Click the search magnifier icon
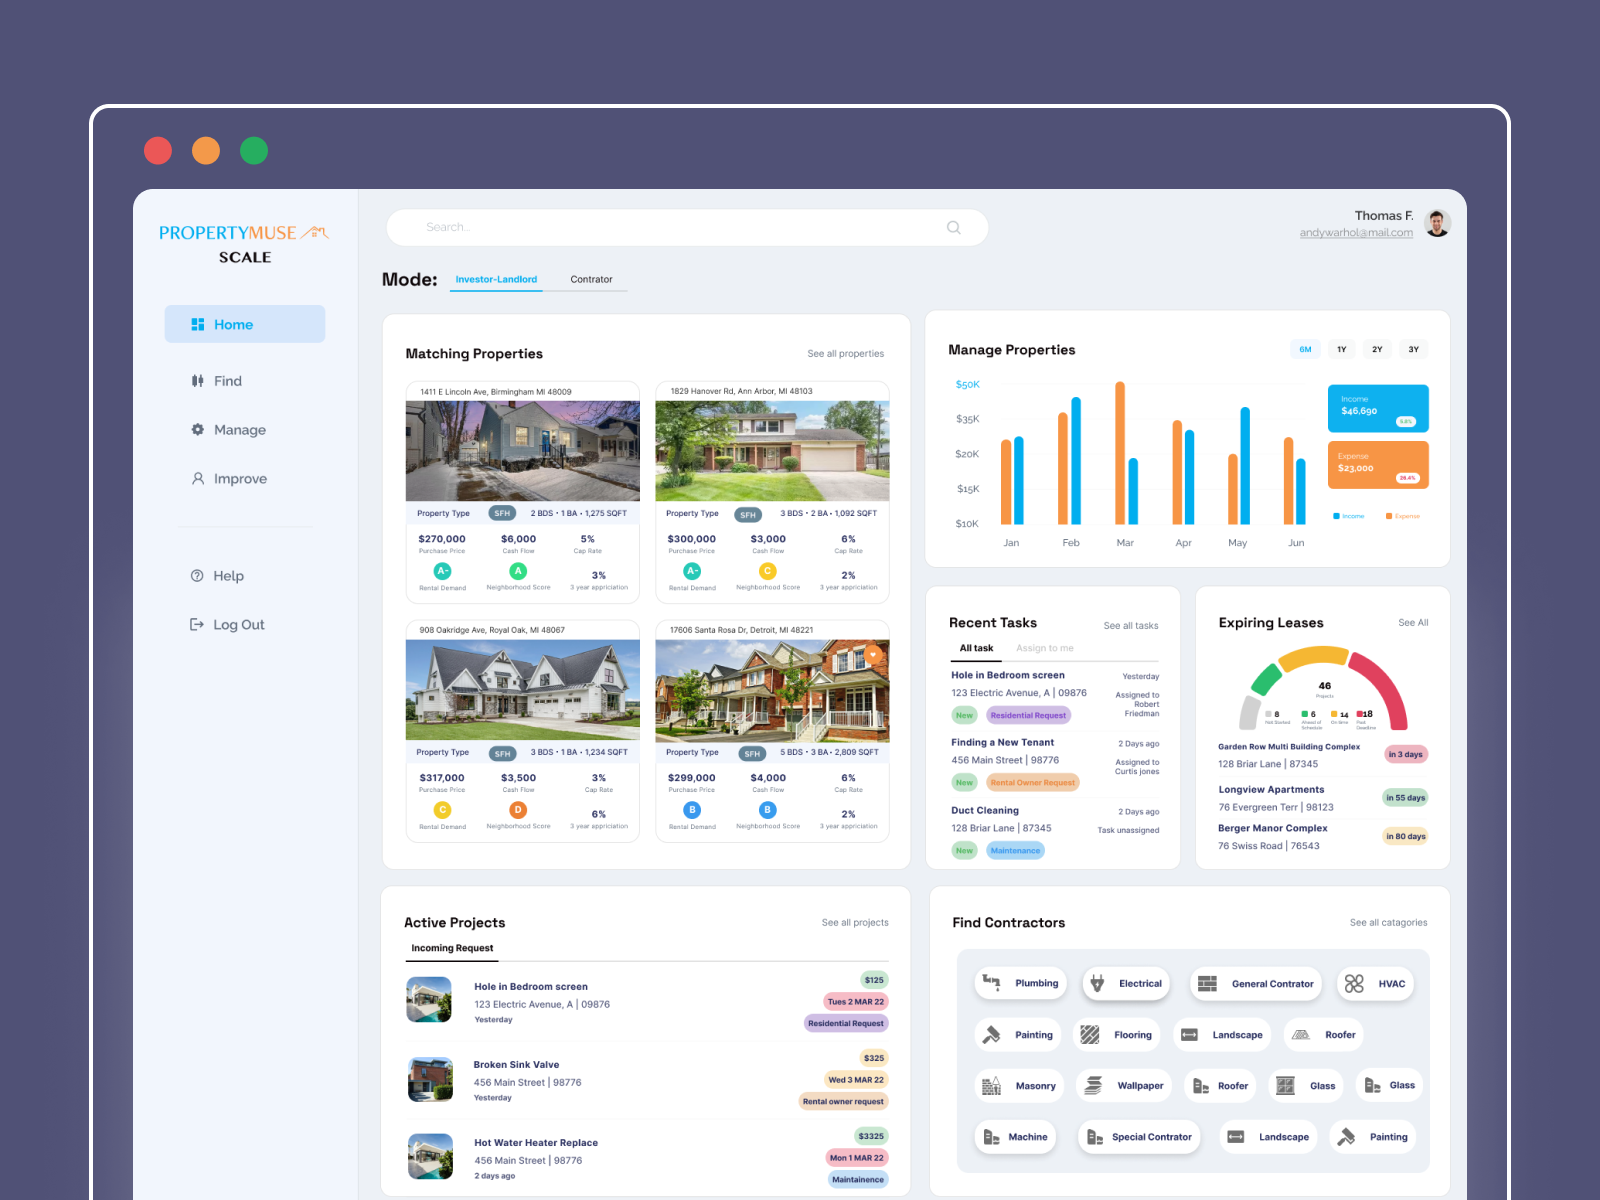Image resolution: width=1600 pixels, height=1200 pixels. (x=954, y=227)
